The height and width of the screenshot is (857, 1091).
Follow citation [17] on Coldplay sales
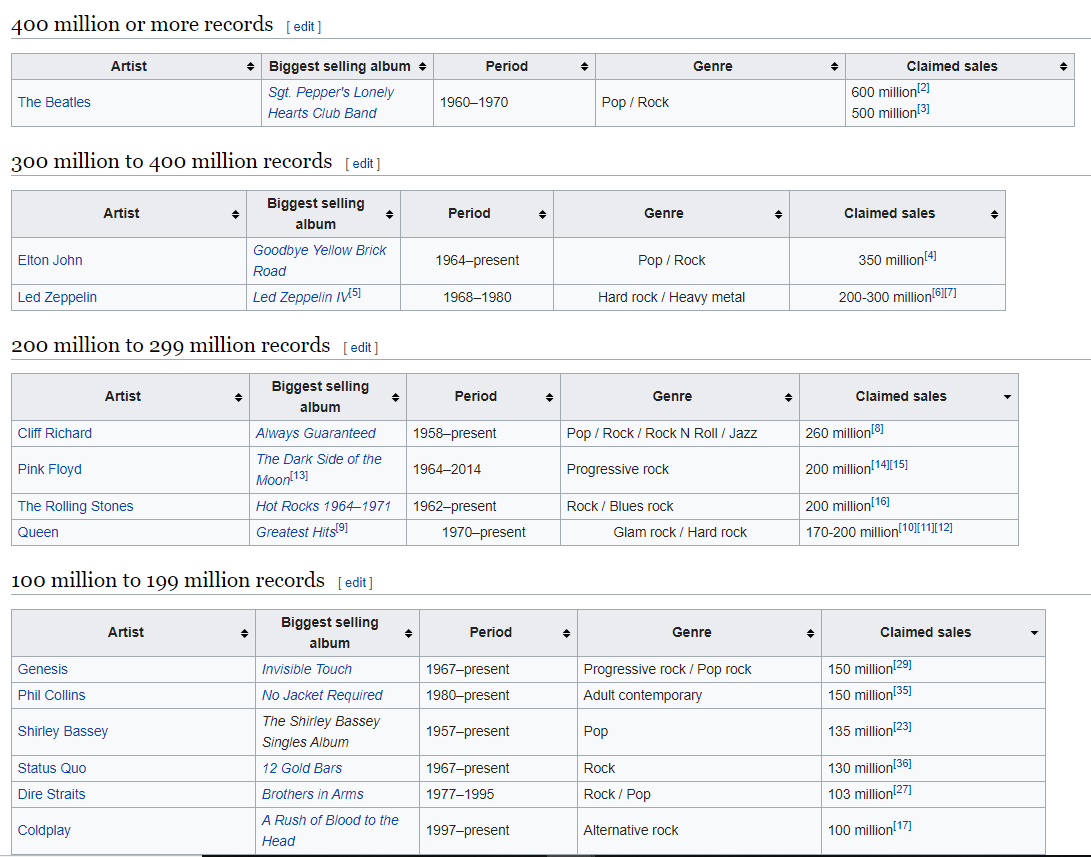click(902, 826)
